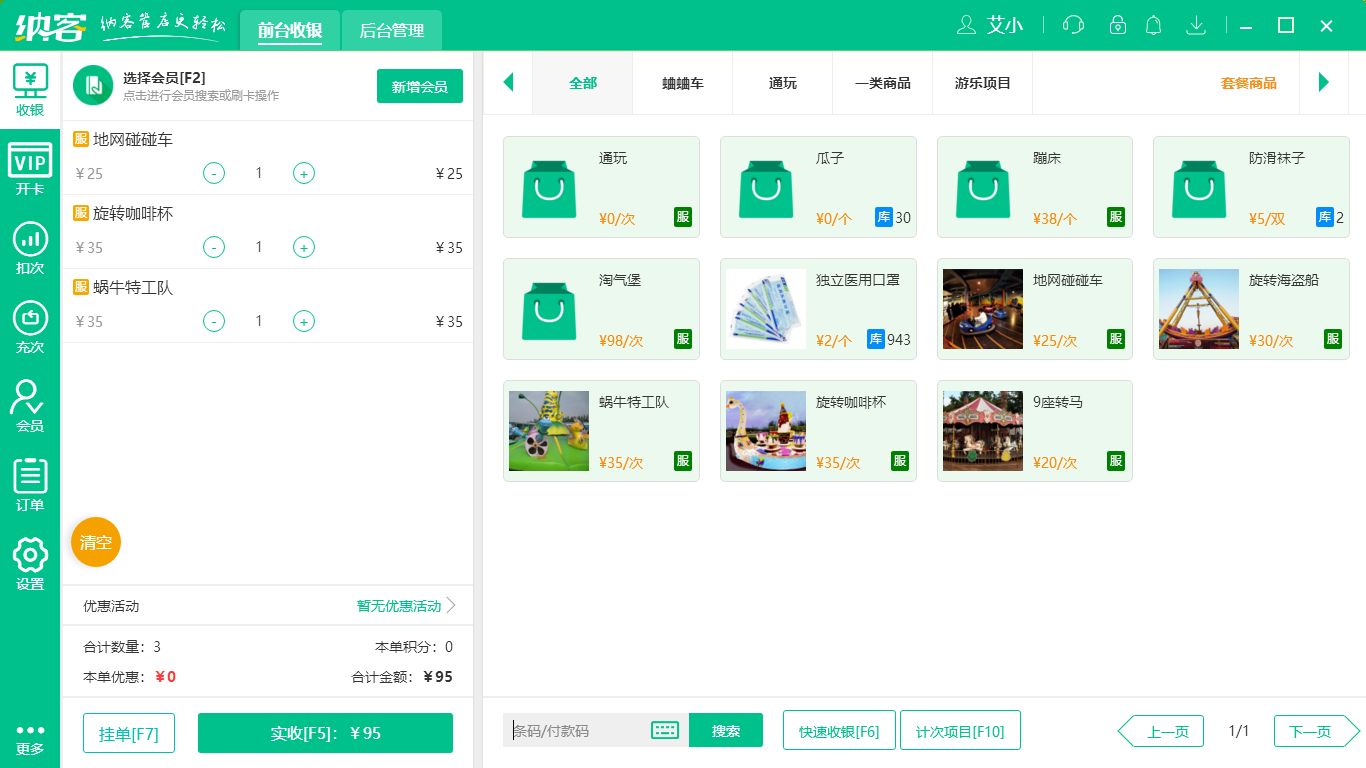Click the lock screen icon
Viewport: 1366px width, 768px height.
pos(1113,25)
